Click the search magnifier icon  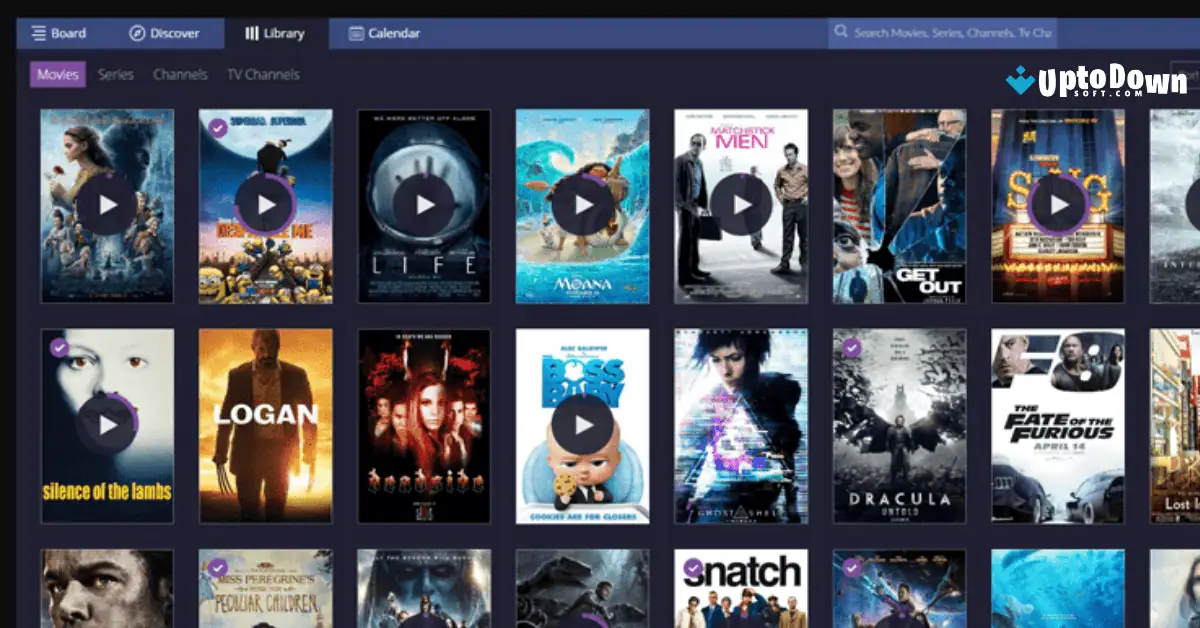[839, 32]
